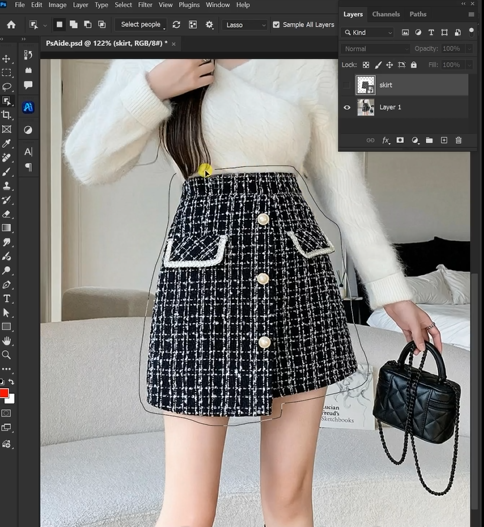Viewport: 484px width, 527px height.
Task: Switch to the Paths tab
Action: 418,14
